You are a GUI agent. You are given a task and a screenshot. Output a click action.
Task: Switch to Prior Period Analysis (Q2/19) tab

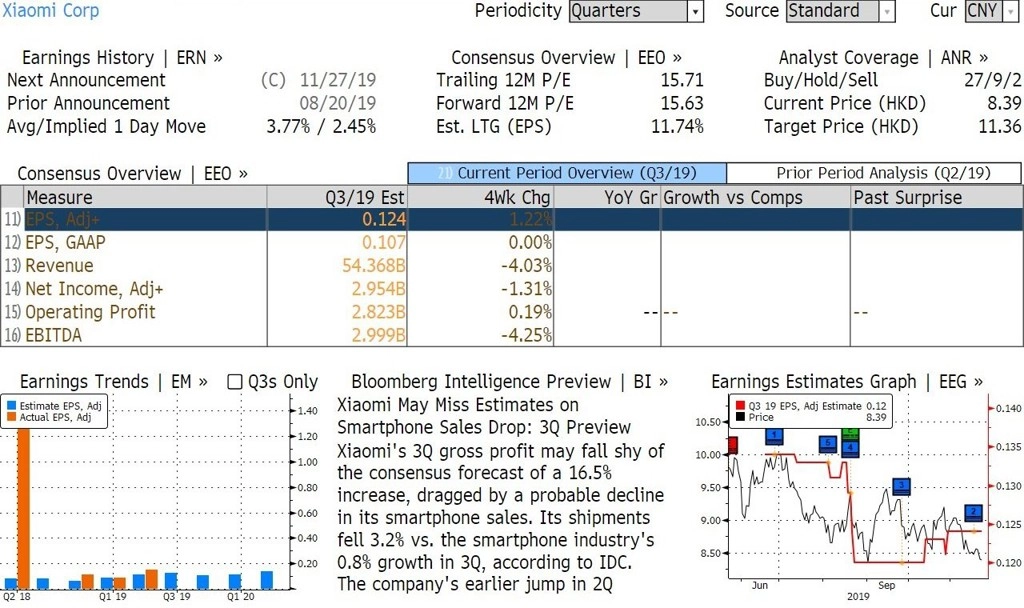[874, 173]
